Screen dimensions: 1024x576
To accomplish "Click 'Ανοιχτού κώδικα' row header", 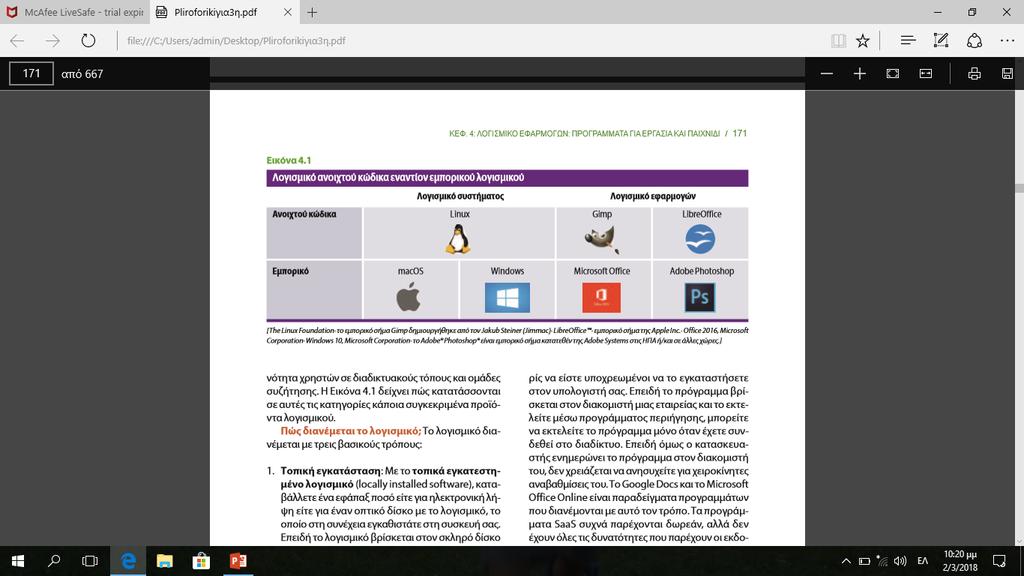I will pos(304,214).
